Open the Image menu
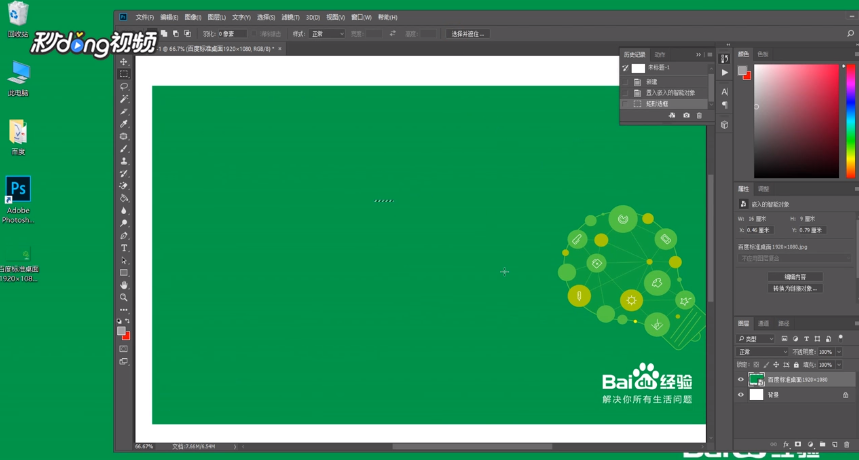Image resolution: width=859 pixels, height=460 pixels. click(x=193, y=18)
